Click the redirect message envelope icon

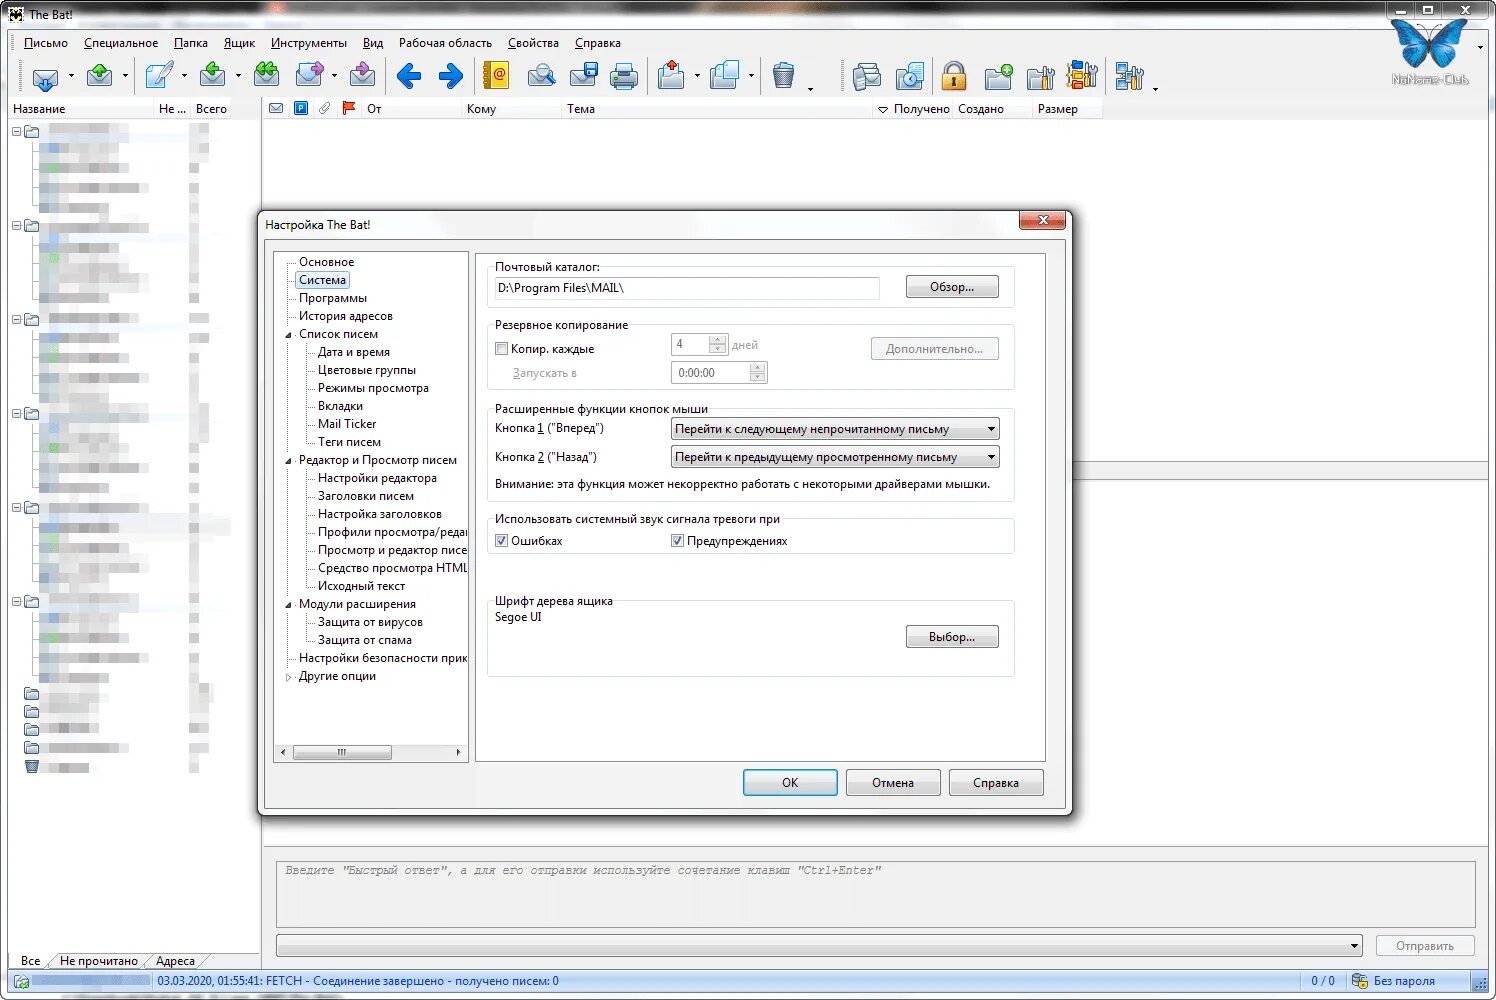(363, 76)
